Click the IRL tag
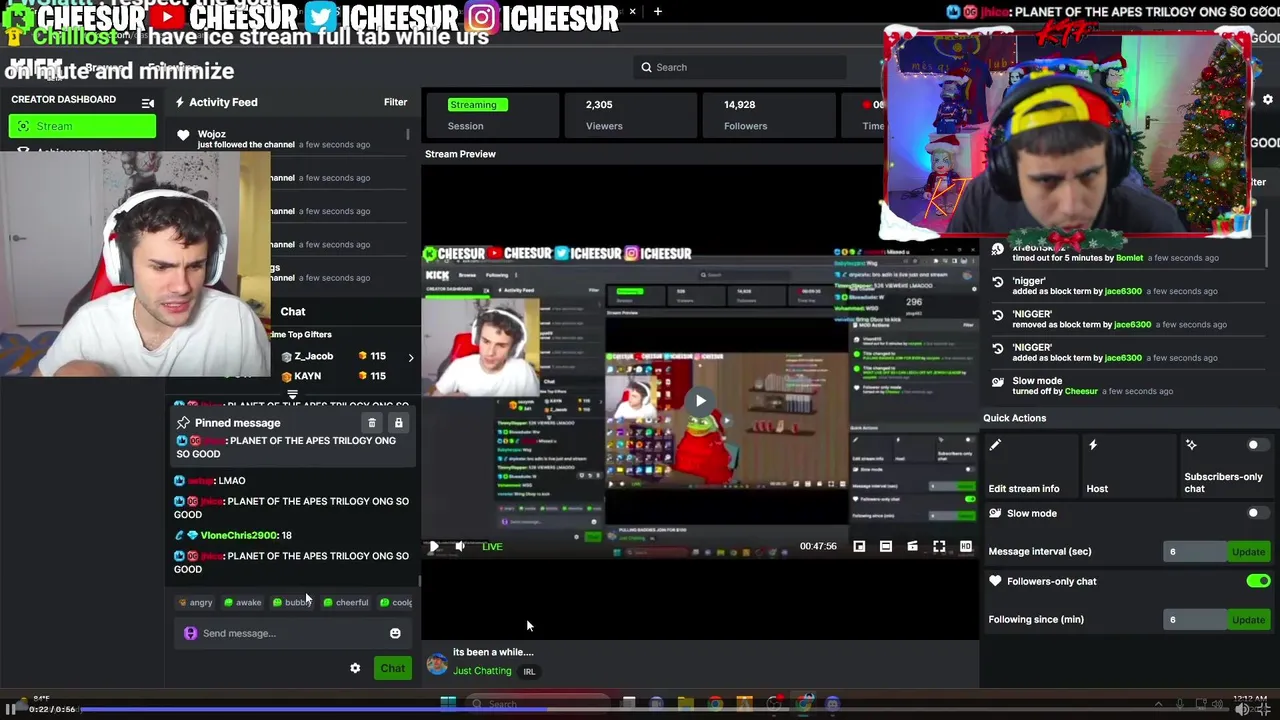Screen dimensions: 1280x720 point(529,672)
